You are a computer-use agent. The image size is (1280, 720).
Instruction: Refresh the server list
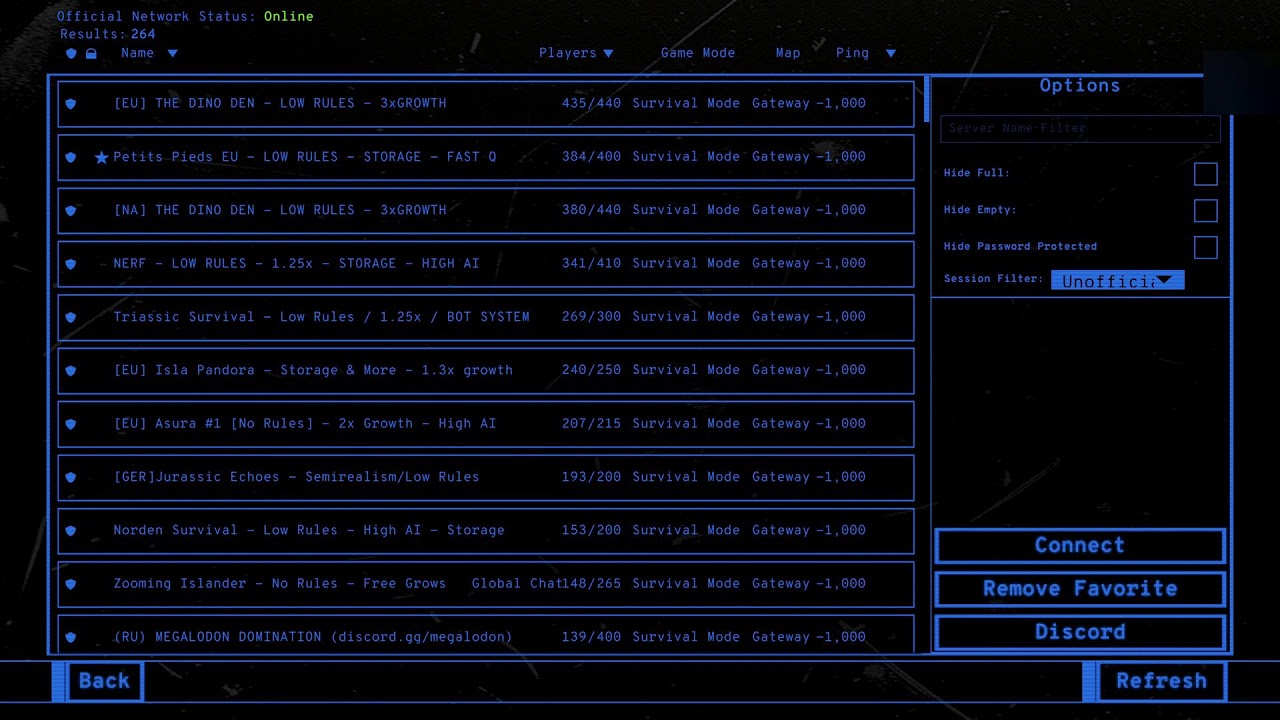pyautogui.click(x=1161, y=681)
